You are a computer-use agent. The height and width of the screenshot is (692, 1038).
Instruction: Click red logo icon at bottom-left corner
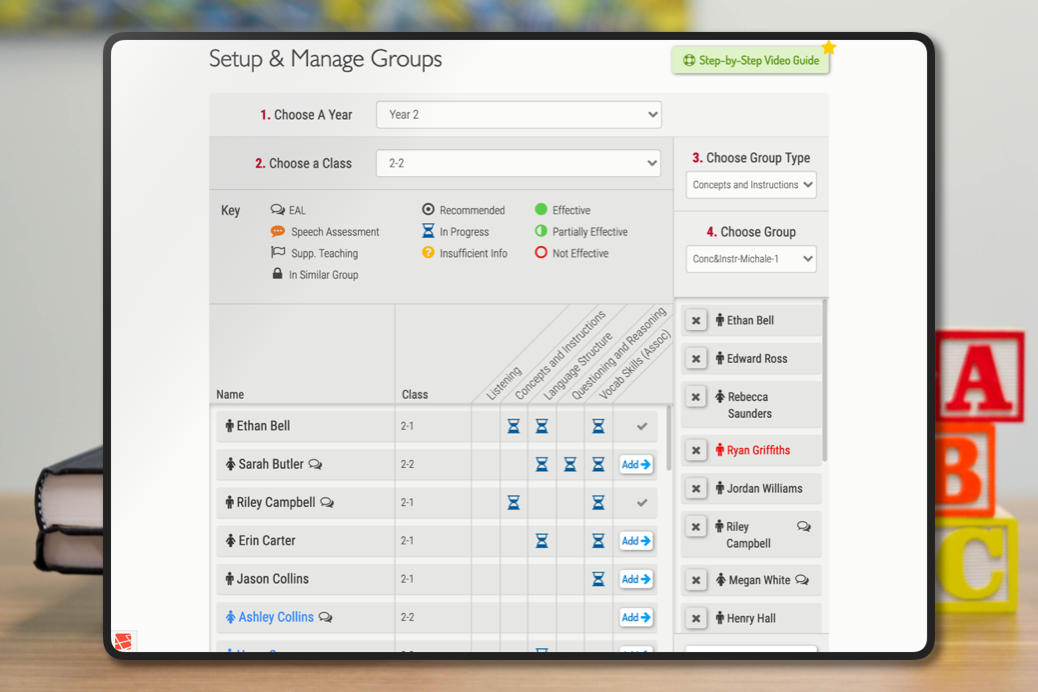[123, 641]
